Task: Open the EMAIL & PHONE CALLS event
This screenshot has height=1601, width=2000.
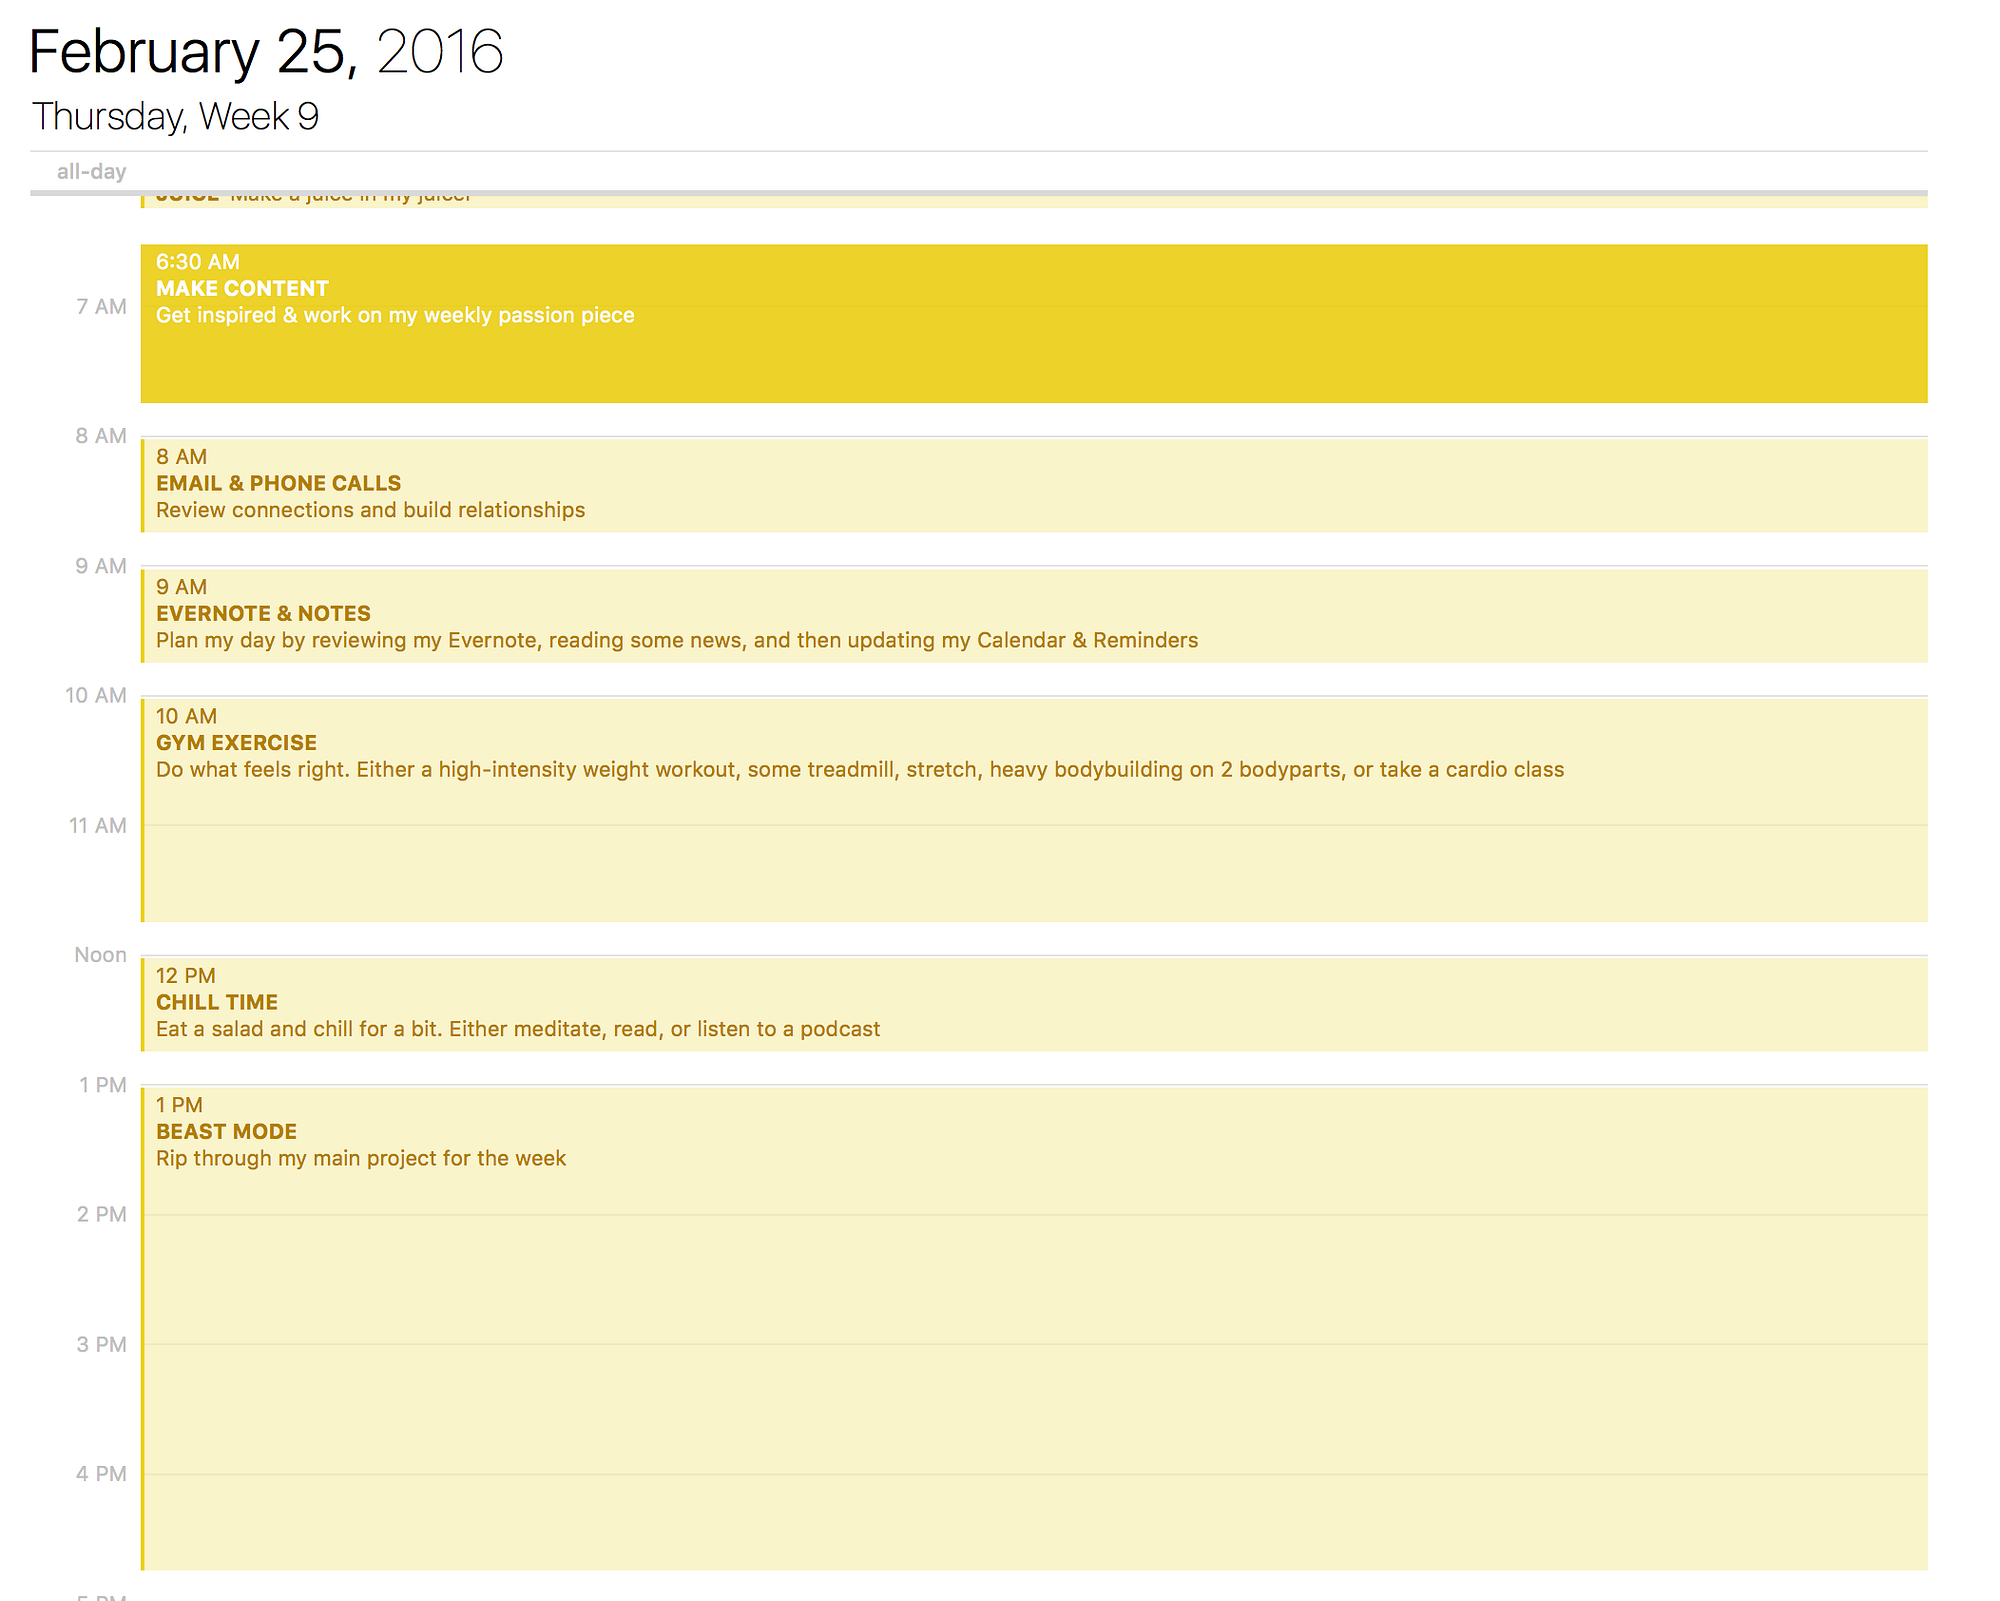Action: point(1033,485)
